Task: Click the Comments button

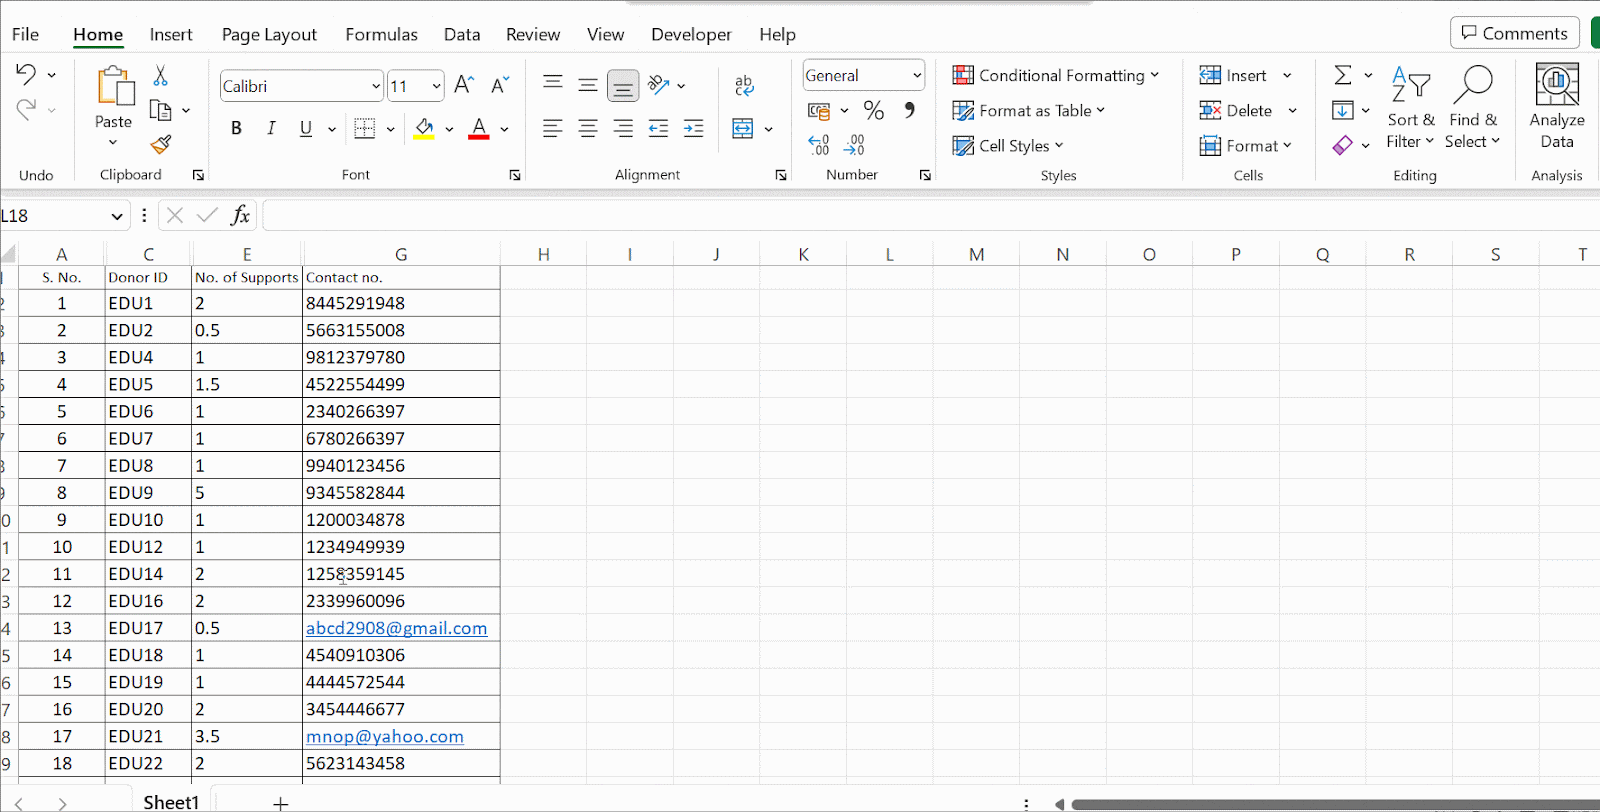Action: pos(1514,33)
